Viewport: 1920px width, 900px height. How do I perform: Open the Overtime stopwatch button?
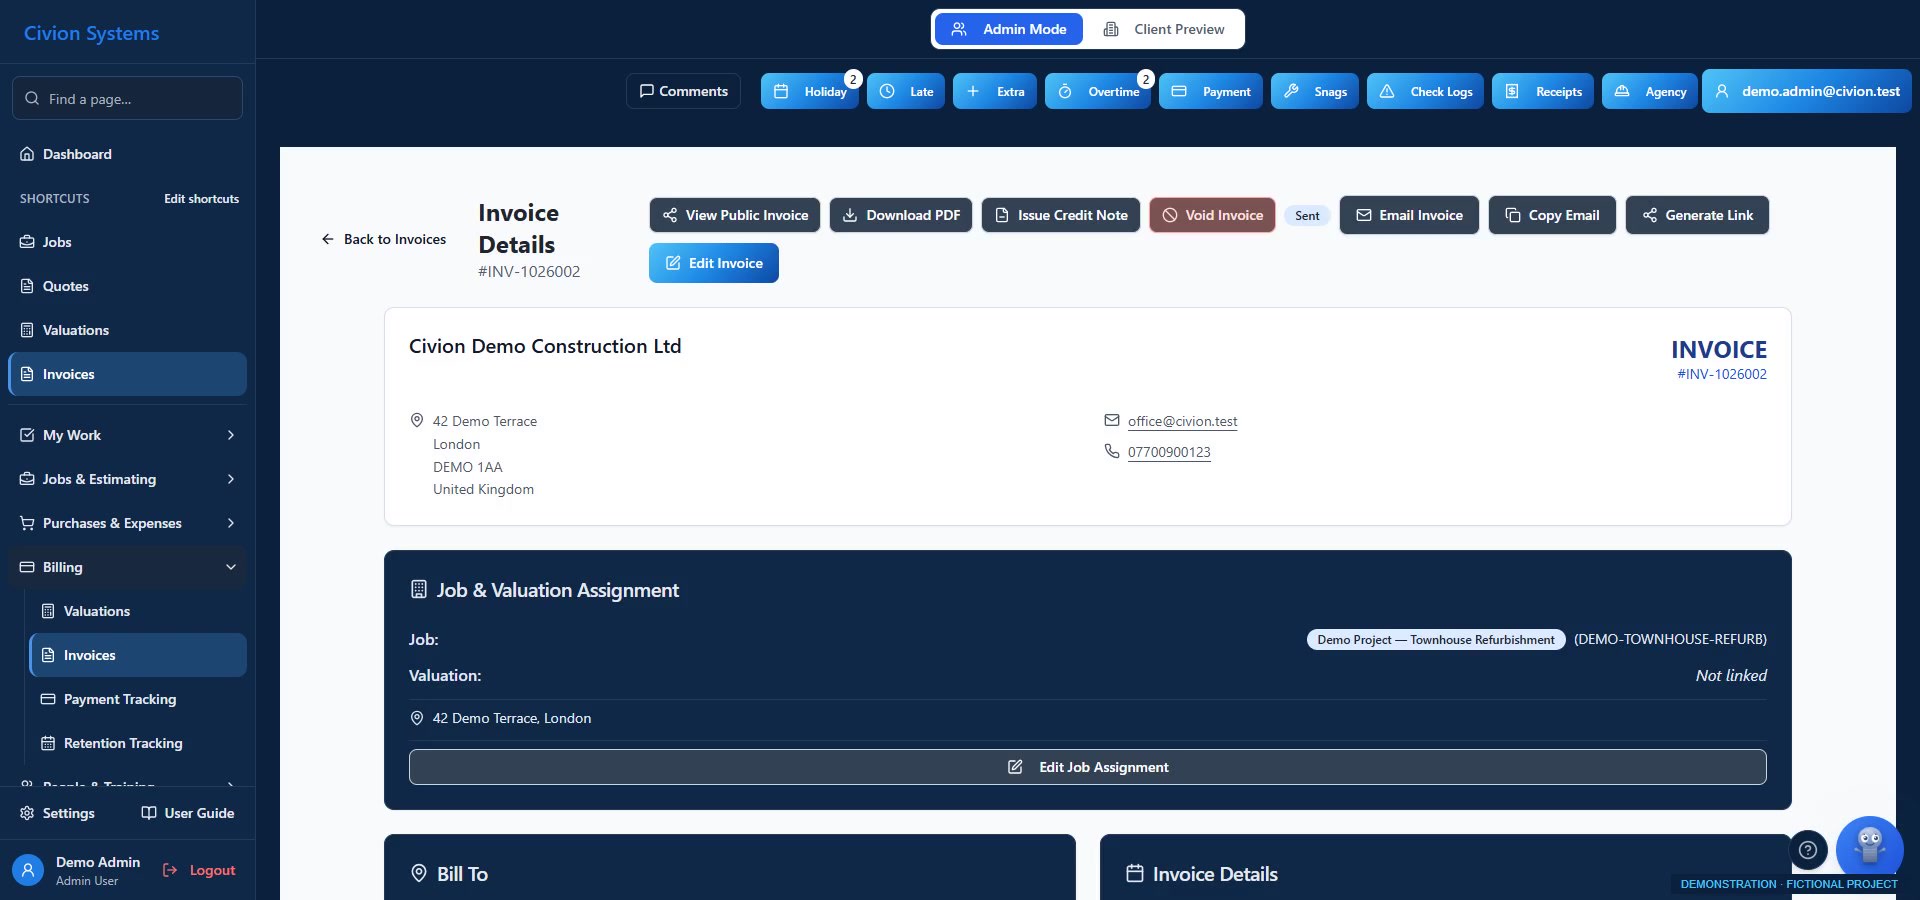(1098, 91)
